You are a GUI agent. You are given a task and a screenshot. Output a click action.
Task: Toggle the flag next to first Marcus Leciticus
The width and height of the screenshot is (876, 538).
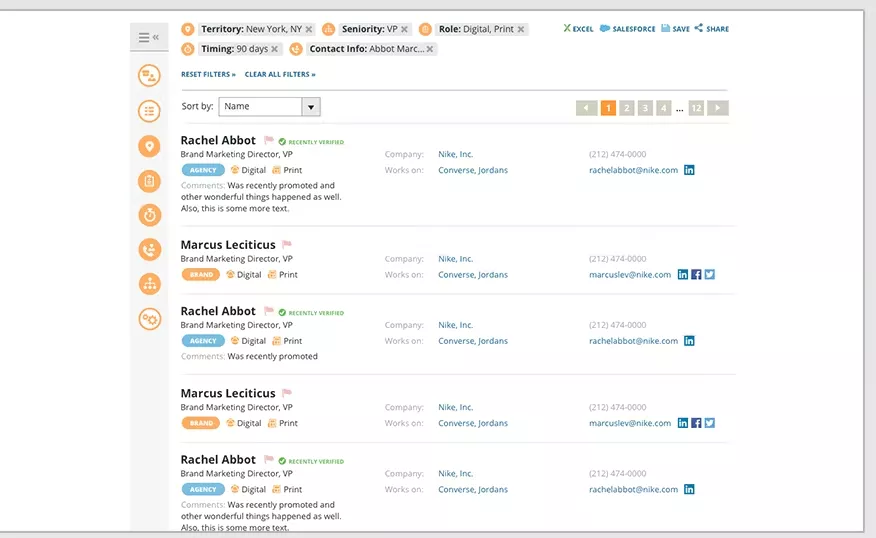(287, 244)
